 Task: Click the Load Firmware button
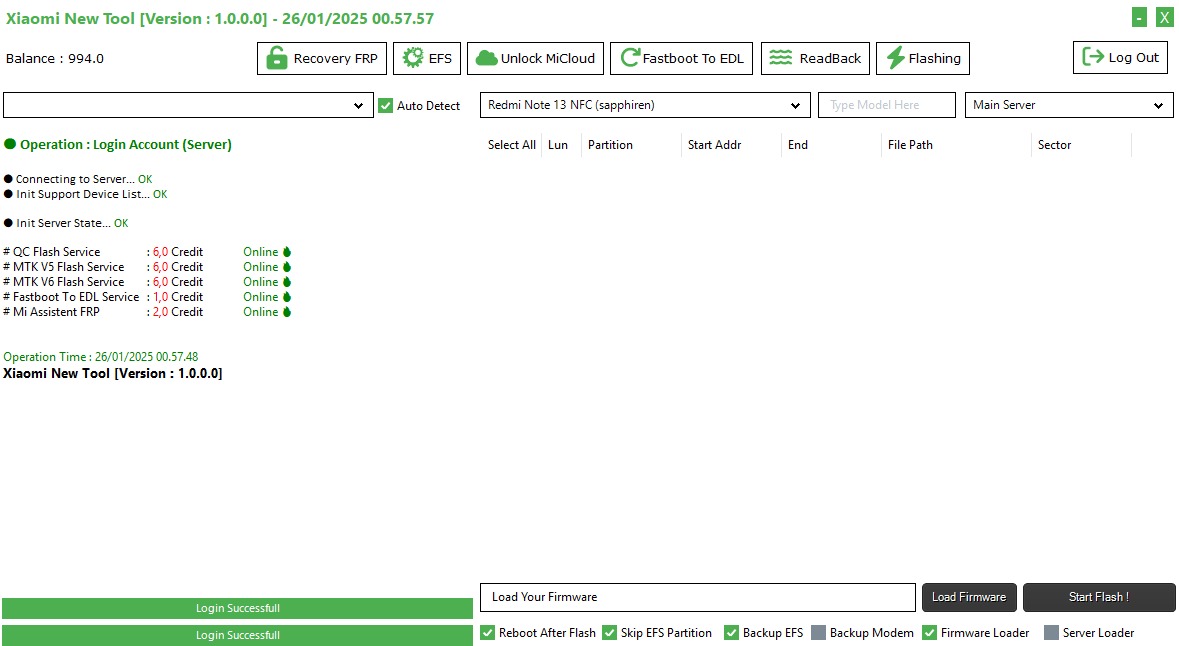(969, 597)
